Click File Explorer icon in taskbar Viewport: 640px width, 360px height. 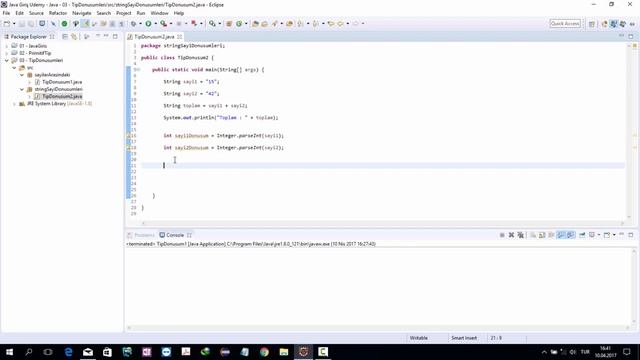[284, 352]
